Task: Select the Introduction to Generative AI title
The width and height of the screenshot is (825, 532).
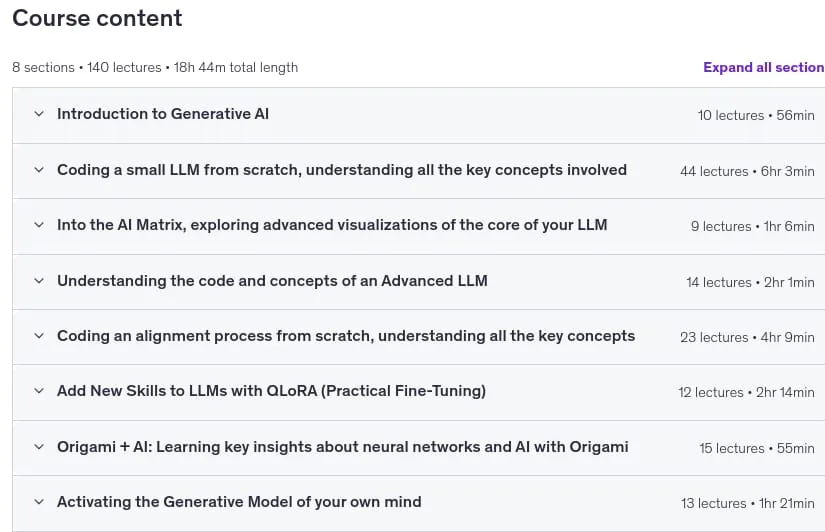Action: point(163,114)
